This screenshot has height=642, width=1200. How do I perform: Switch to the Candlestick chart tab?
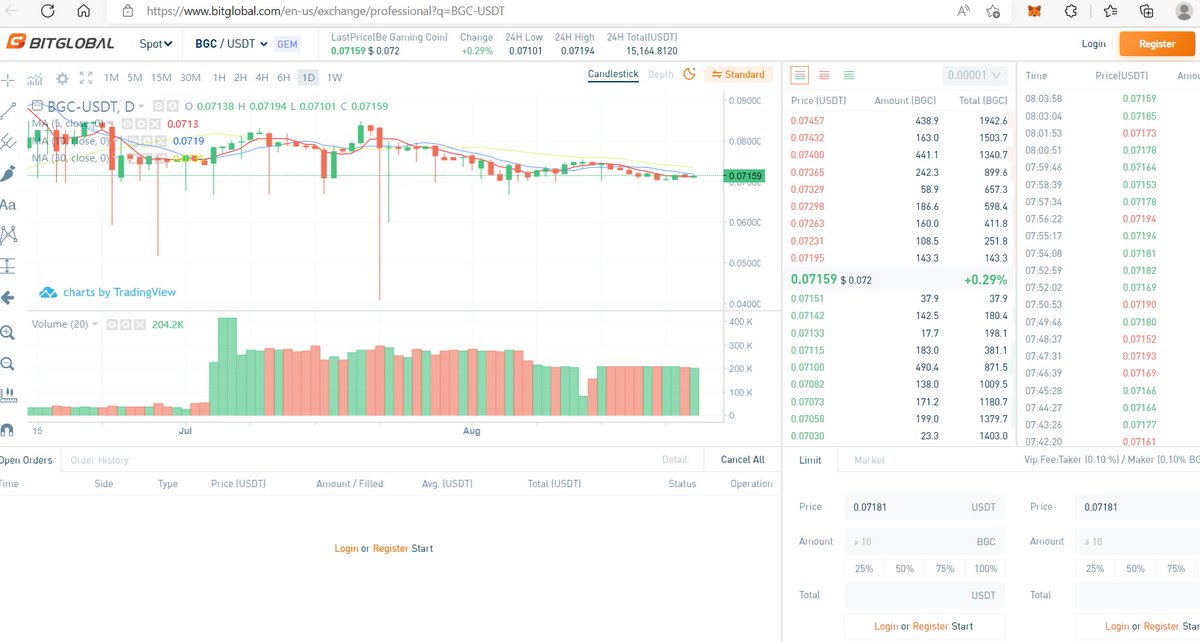[613, 74]
